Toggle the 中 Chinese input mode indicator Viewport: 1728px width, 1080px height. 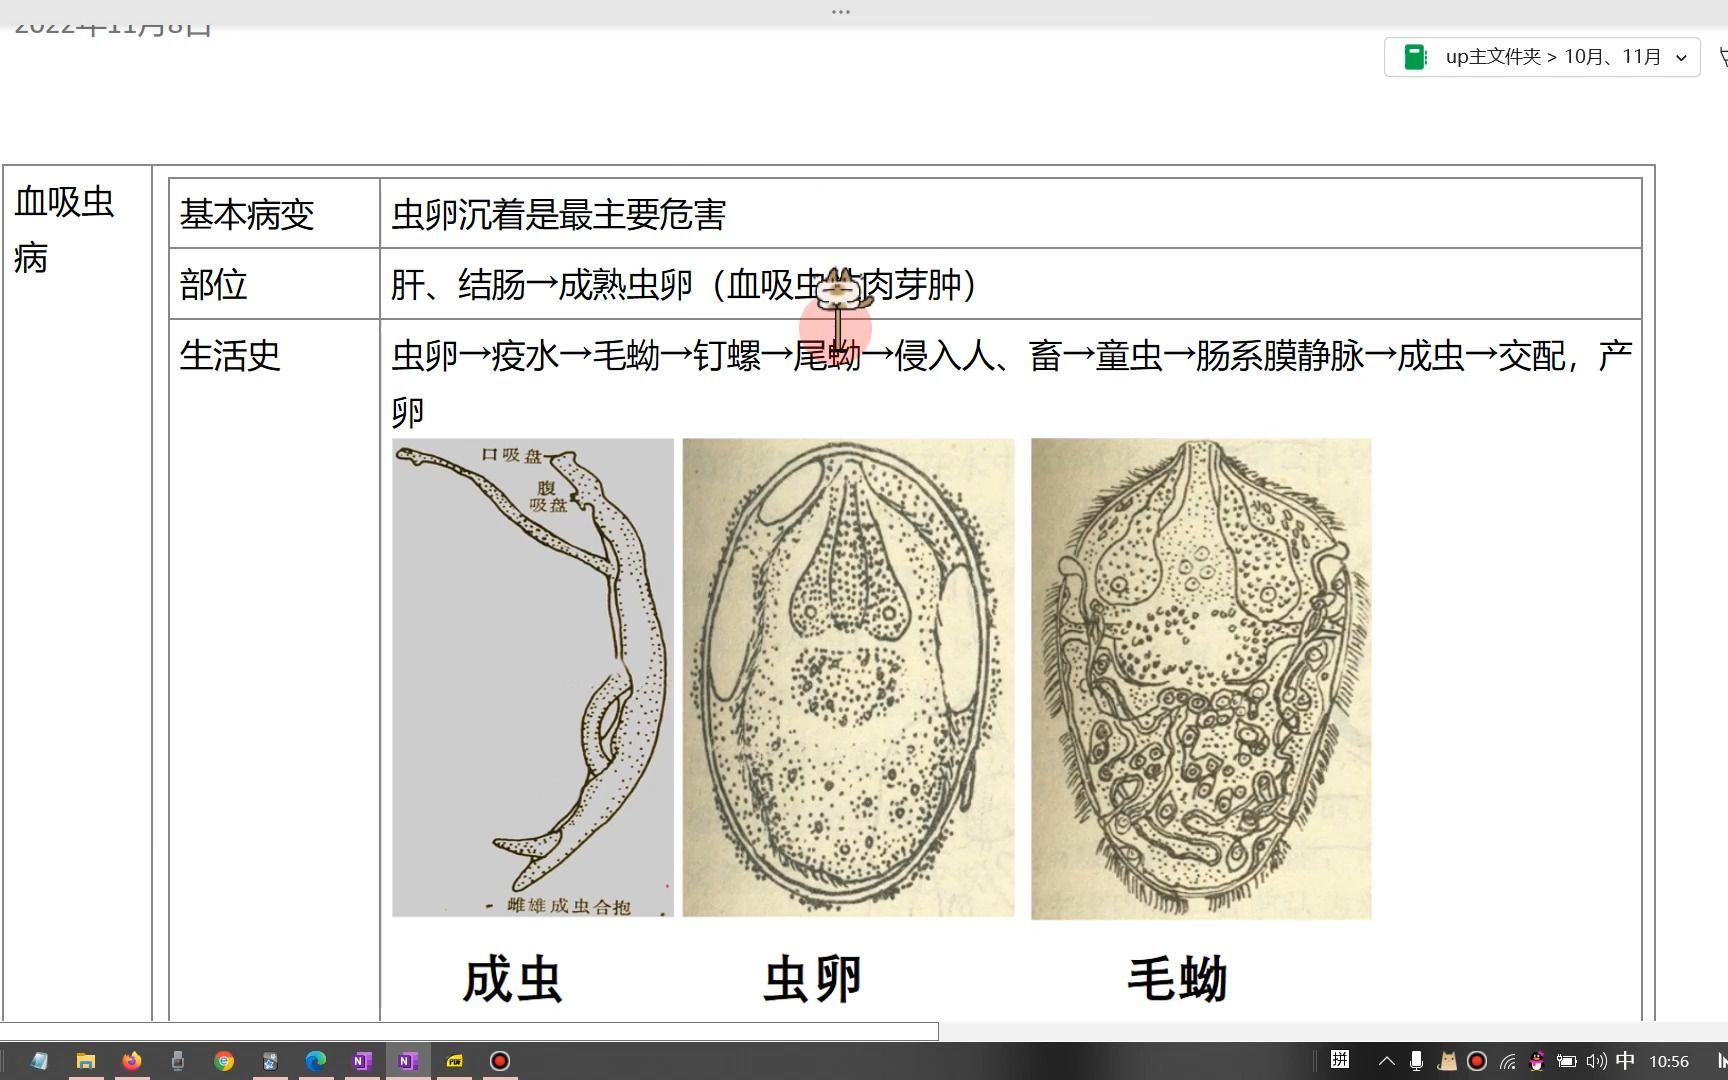1626,1060
